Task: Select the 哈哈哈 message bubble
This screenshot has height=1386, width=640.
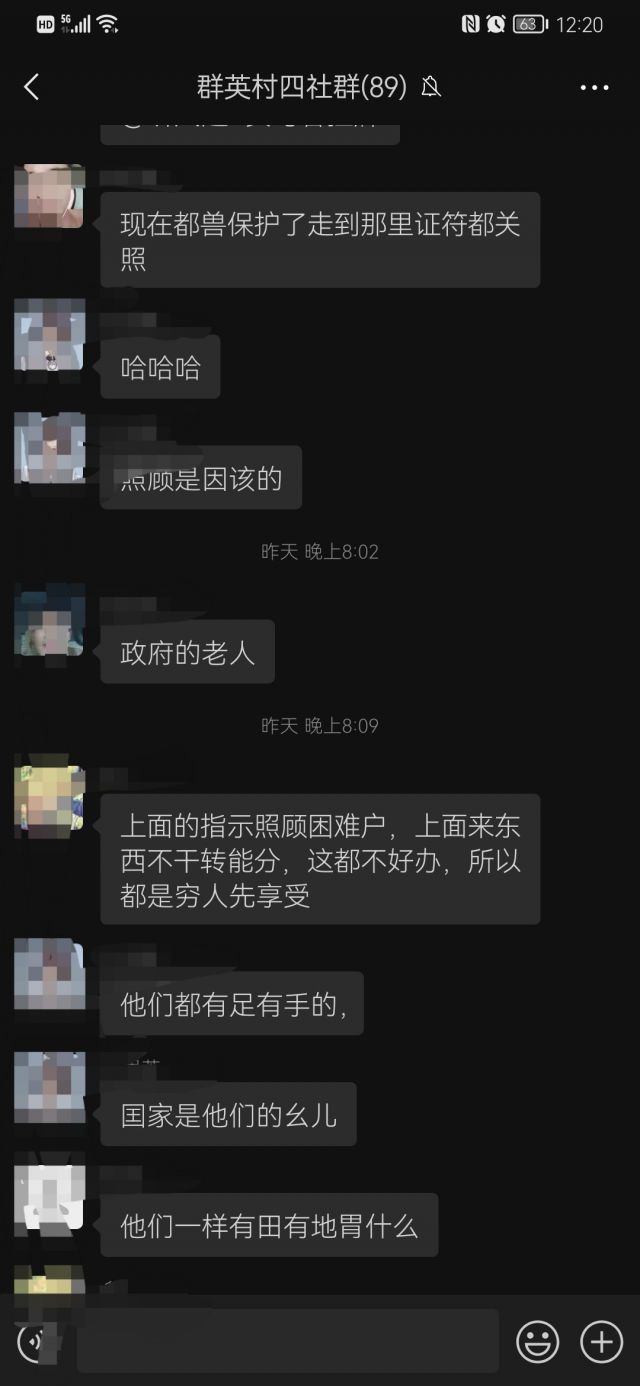Action: tap(160, 368)
